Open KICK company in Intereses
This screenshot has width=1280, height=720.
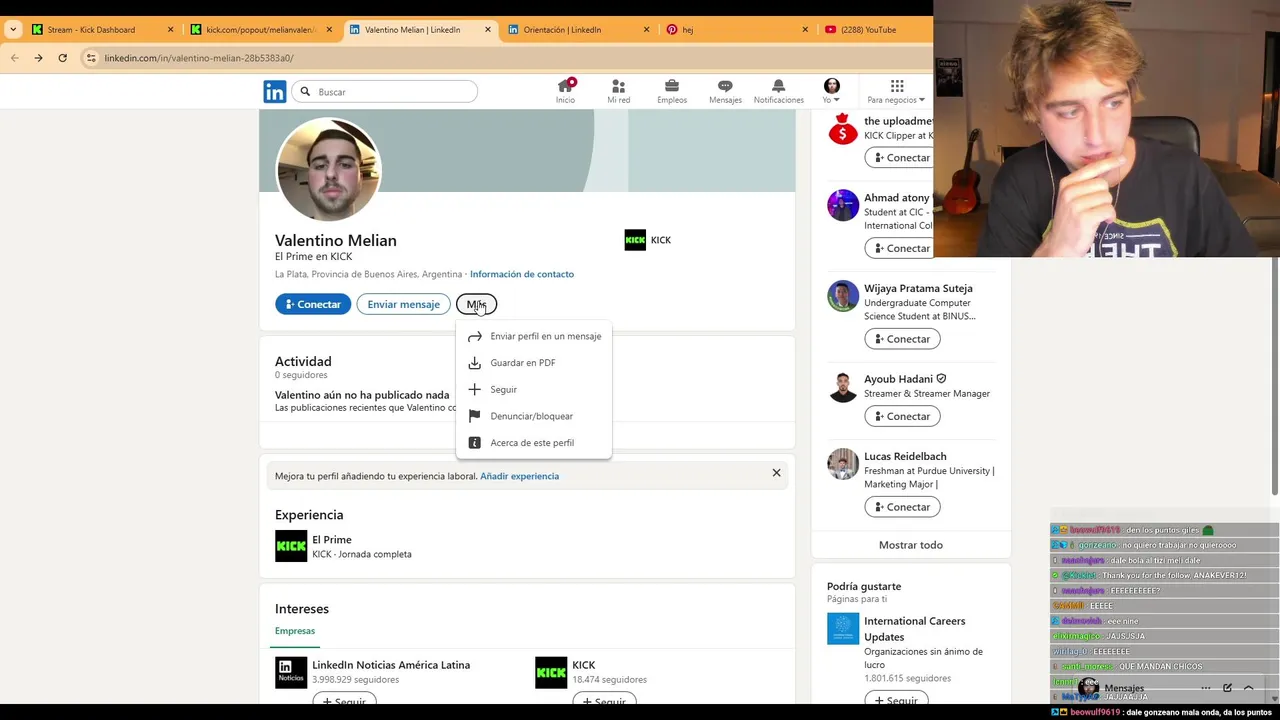(x=584, y=665)
